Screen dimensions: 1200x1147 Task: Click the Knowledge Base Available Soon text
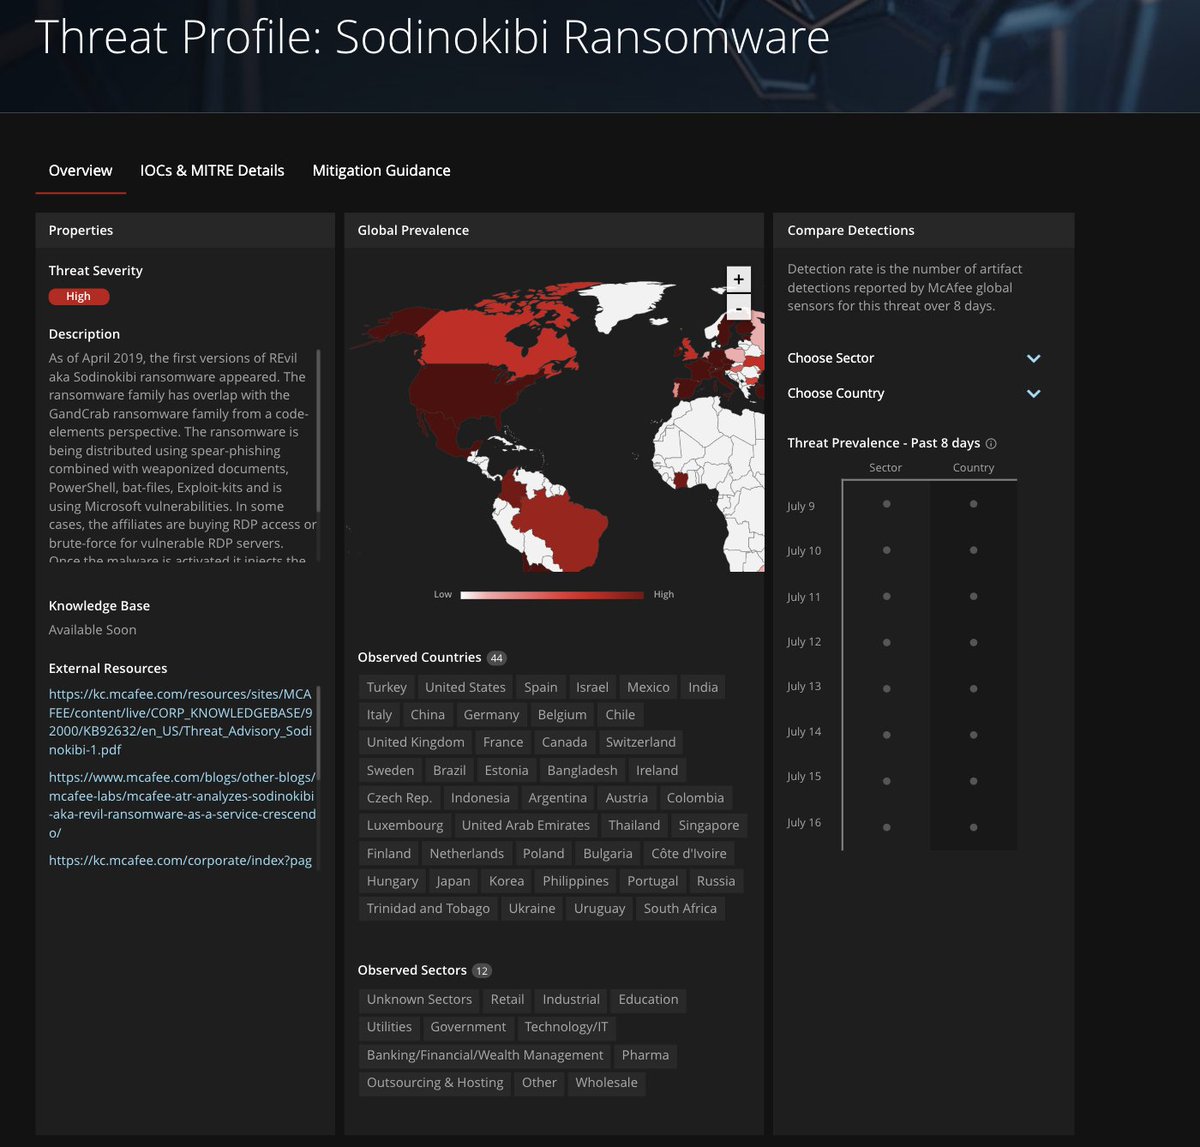click(x=93, y=630)
